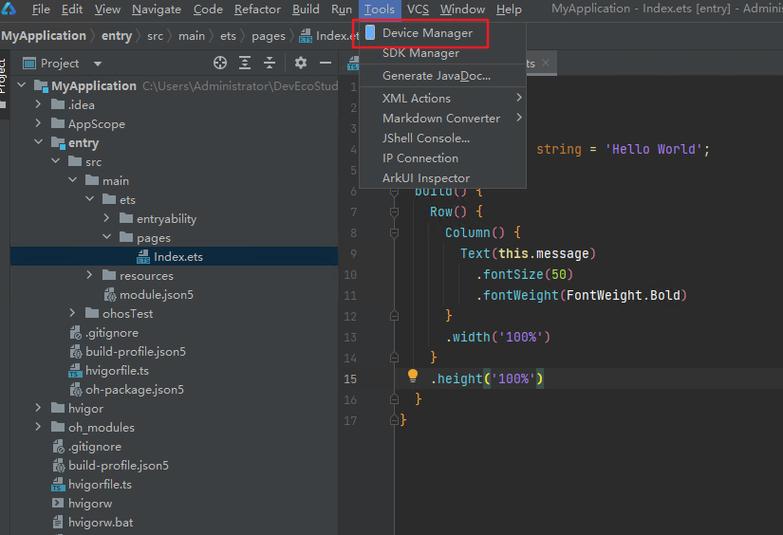Image resolution: width=783 pixels, height=535 pixels.
Task: Choose Generate JavaDoc... option
Action: [x=436, y=76]
